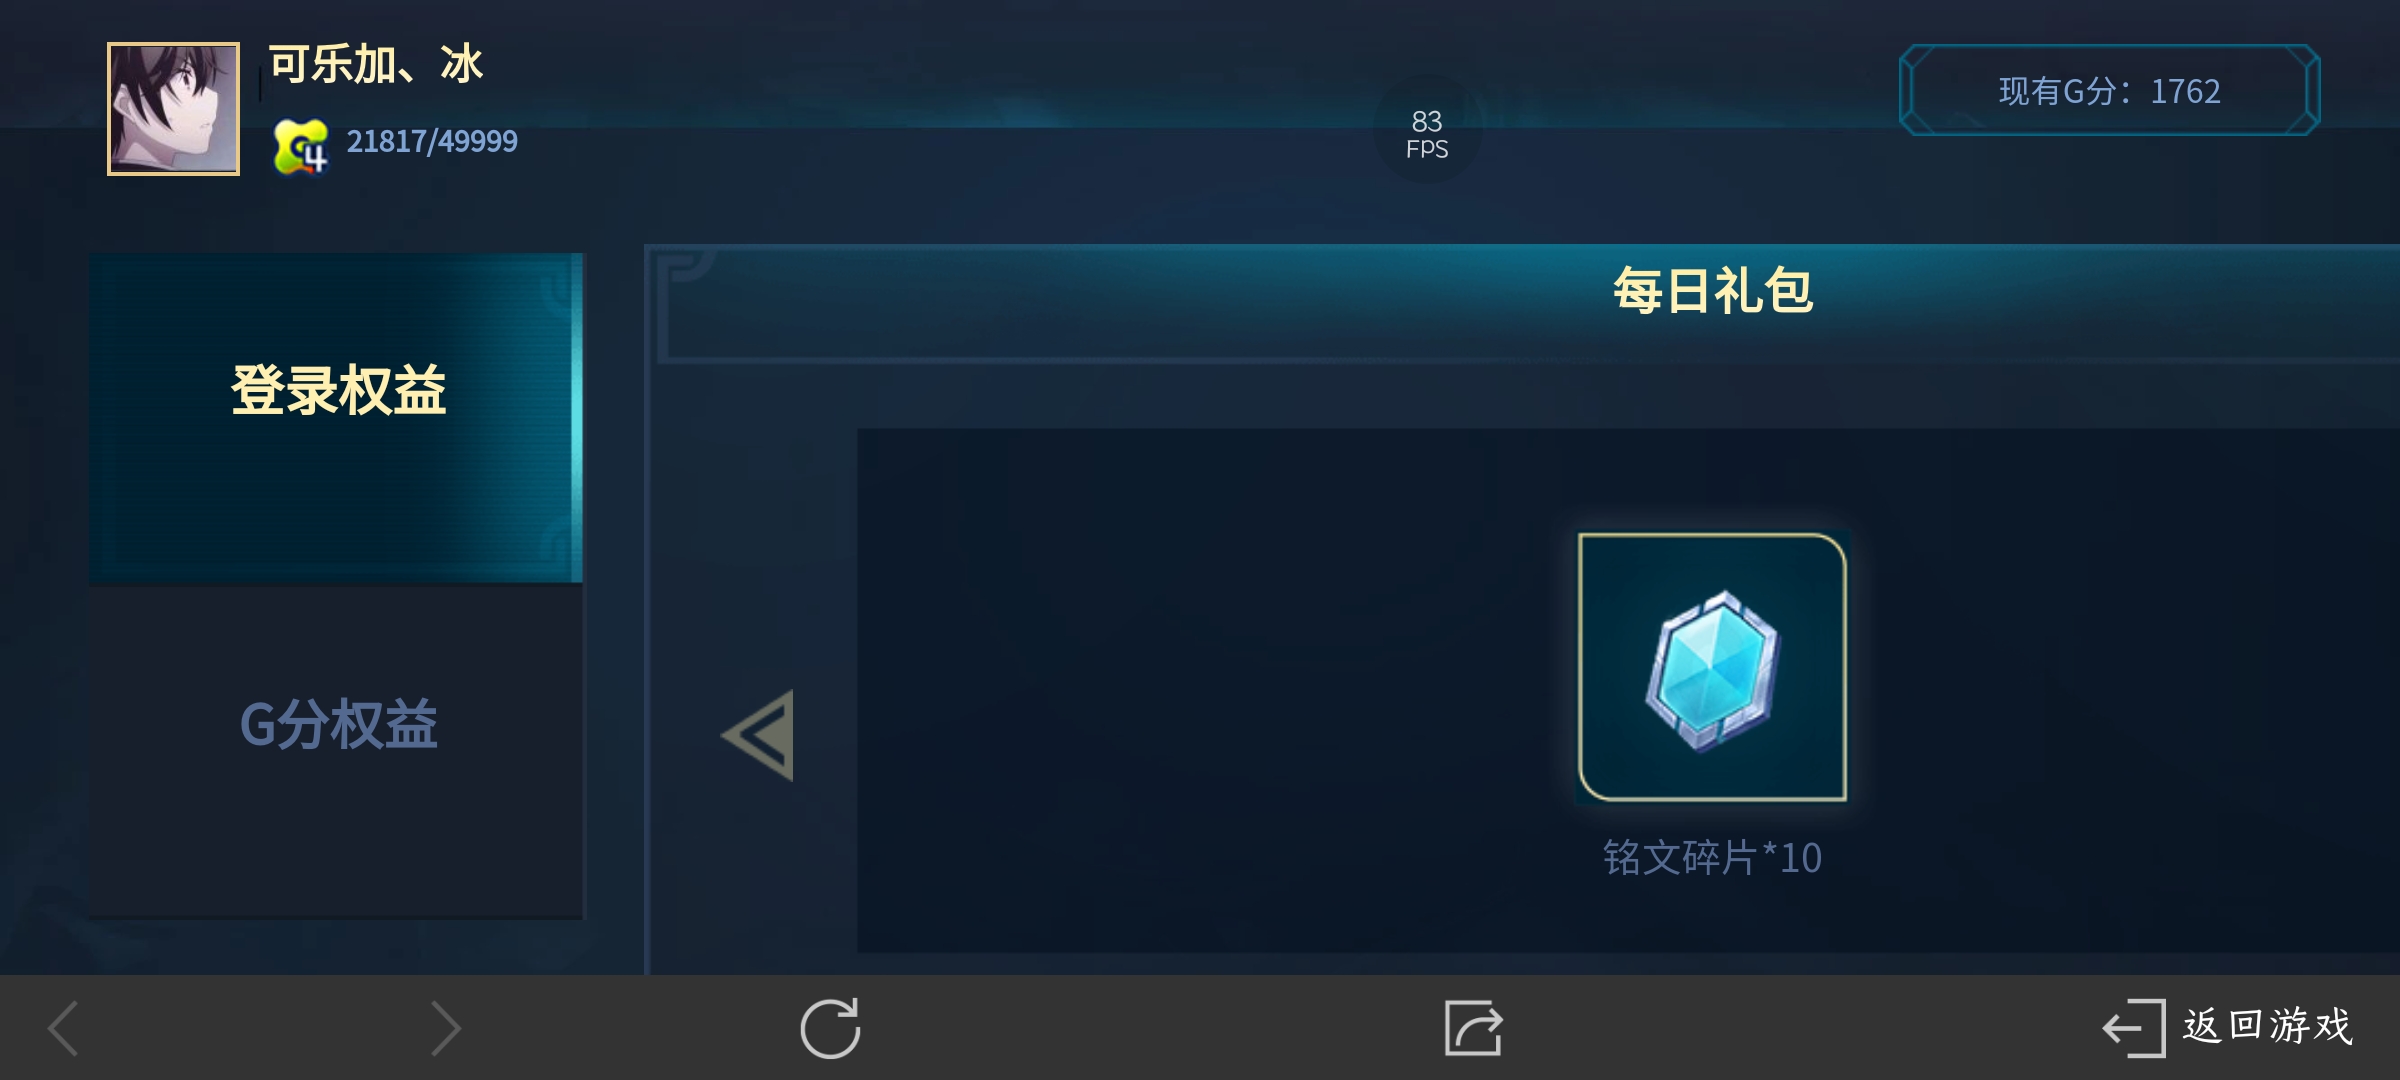Open the player avatar portrait
The image size is (2400, 1080).
tap(173, 109)
